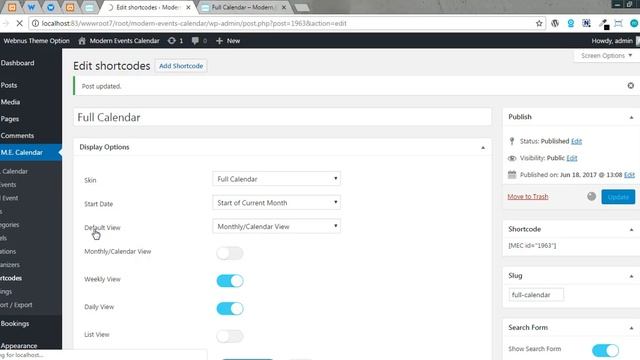Edit the Visibility link
The height and width of the screenshot is (360, 640).
[x=572, y=158]
